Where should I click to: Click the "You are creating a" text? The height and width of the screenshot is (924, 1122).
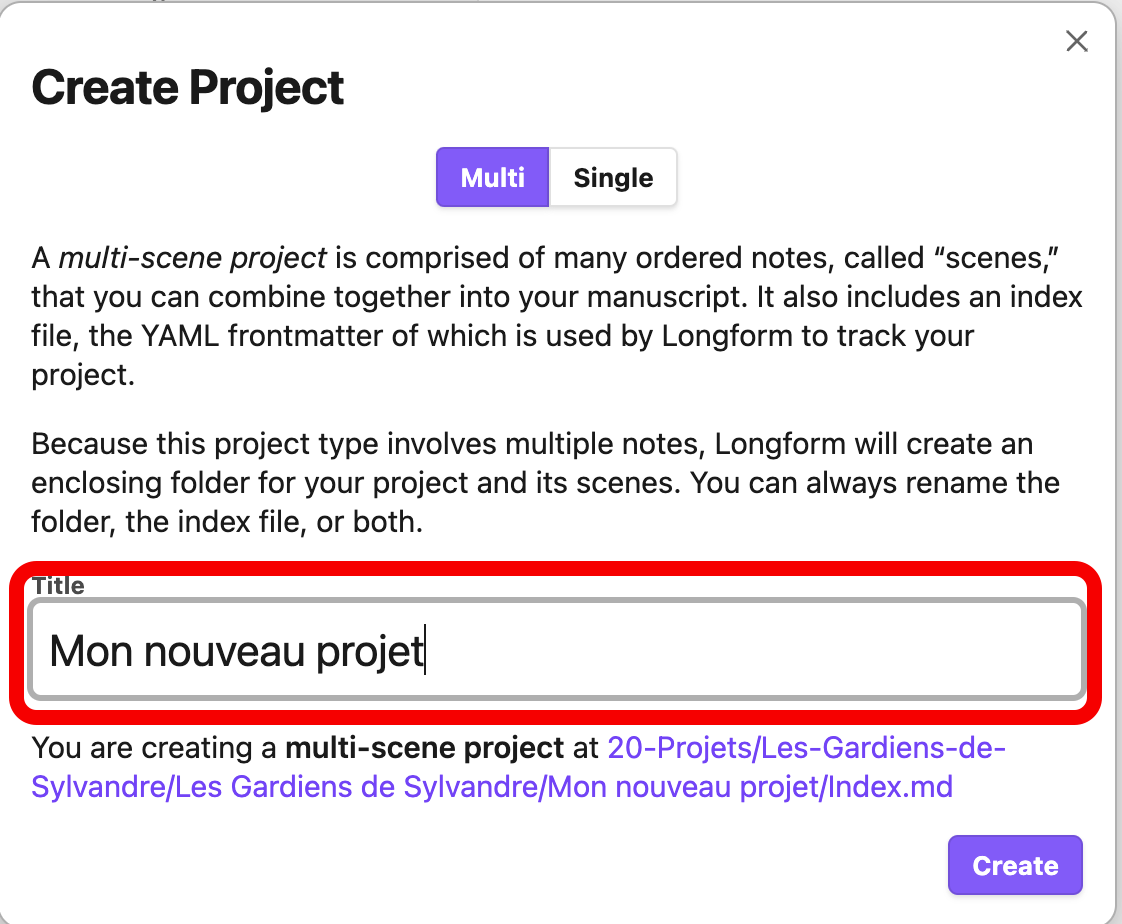click(x=155, y=748)
